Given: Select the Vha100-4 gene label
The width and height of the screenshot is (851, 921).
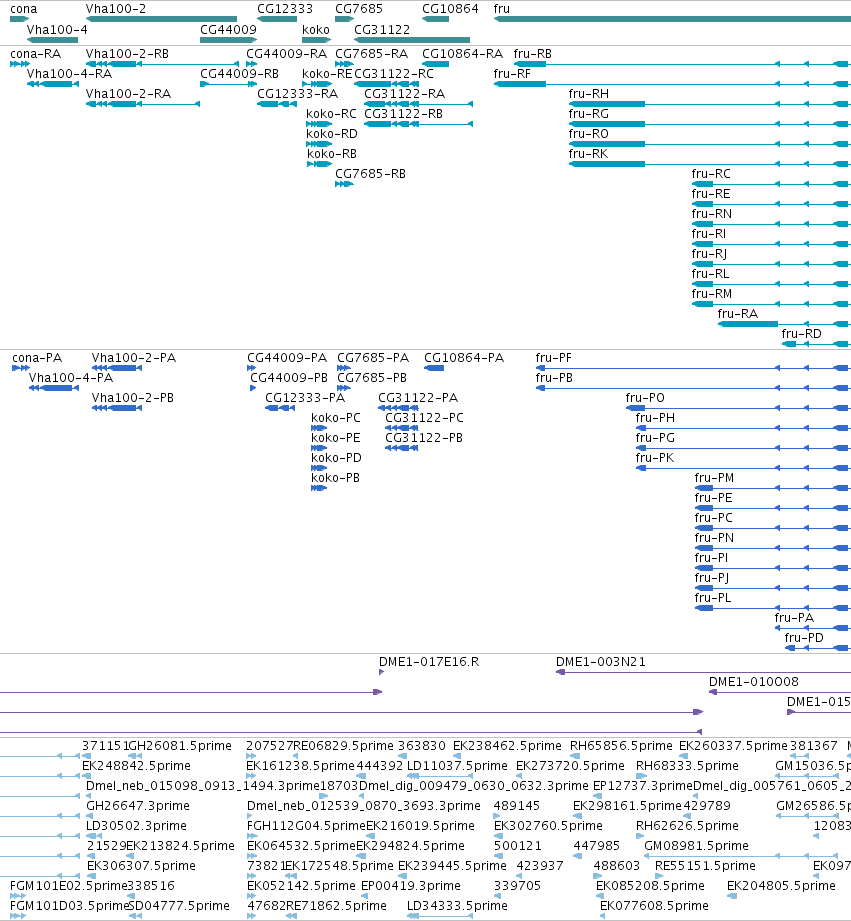Looking at the screenshot, I should tap(57, 29).
